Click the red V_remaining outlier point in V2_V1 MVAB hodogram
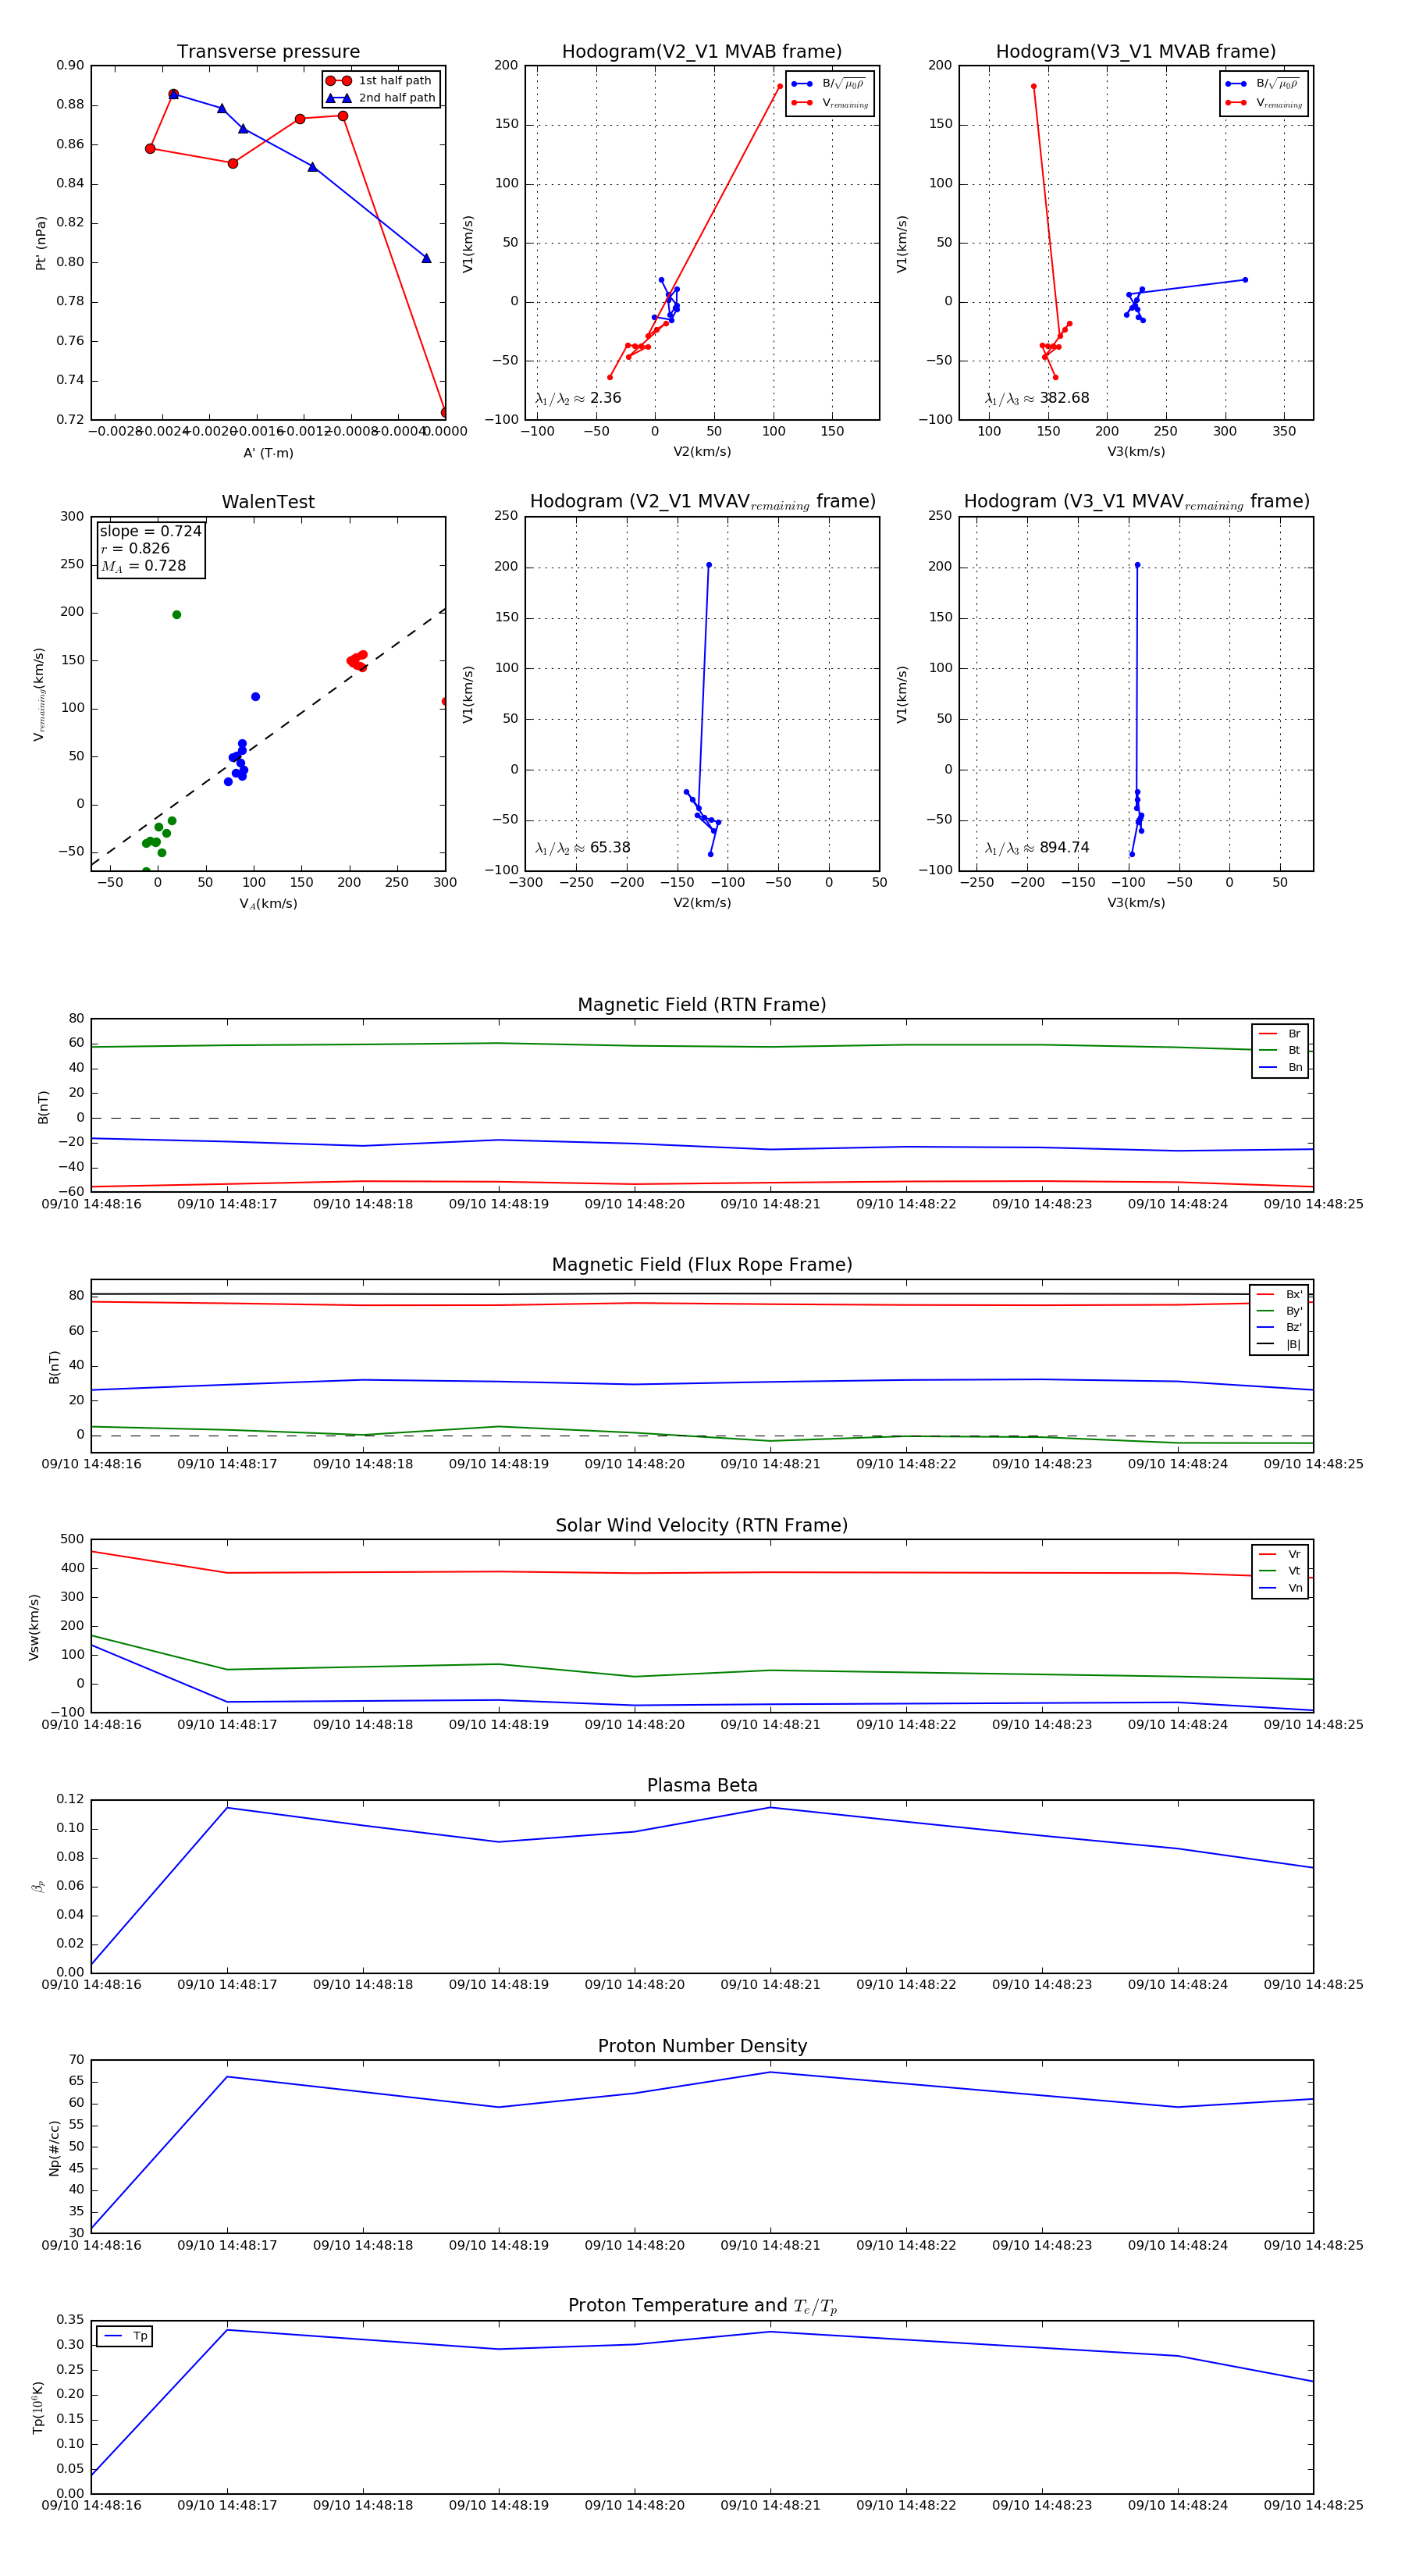This screenshot has width=1405, height=2576. [780, 86]
